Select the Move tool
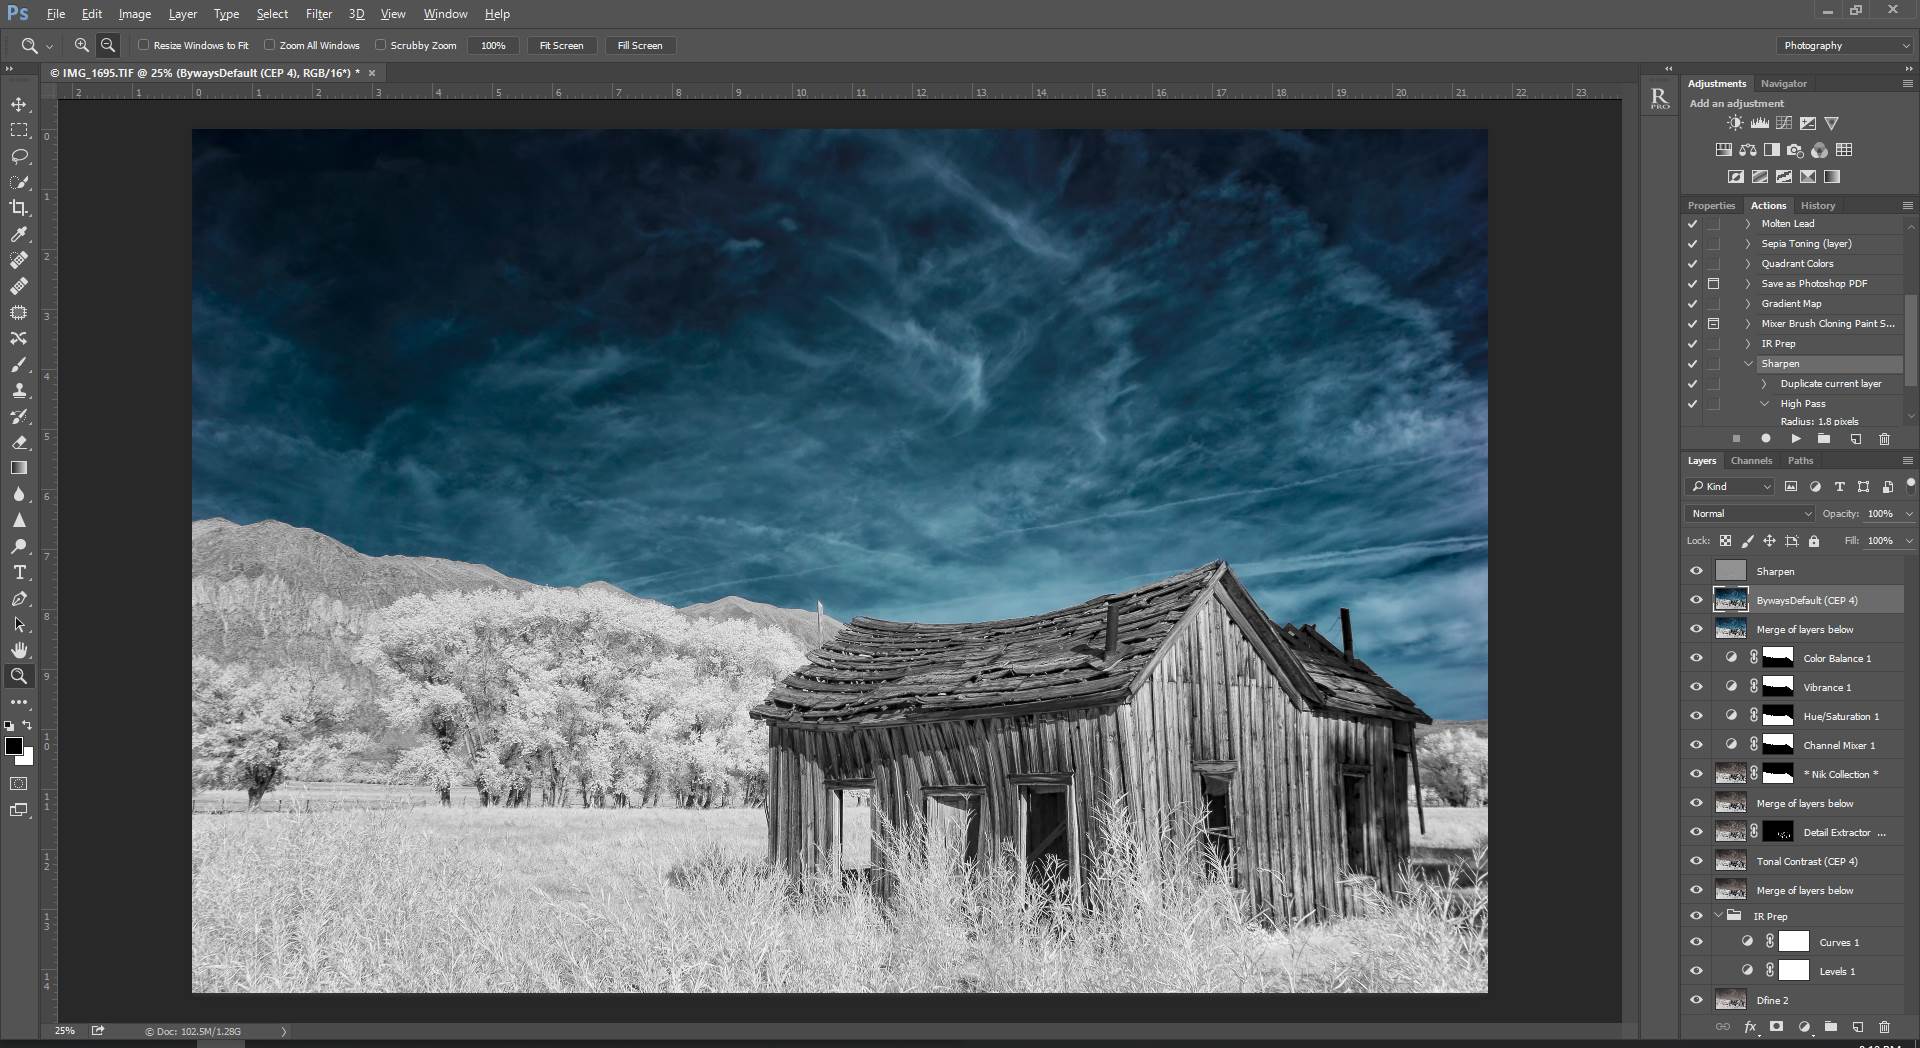Screen dimensions: 1920x1048 pyautogui.click(x=19, y=103)
